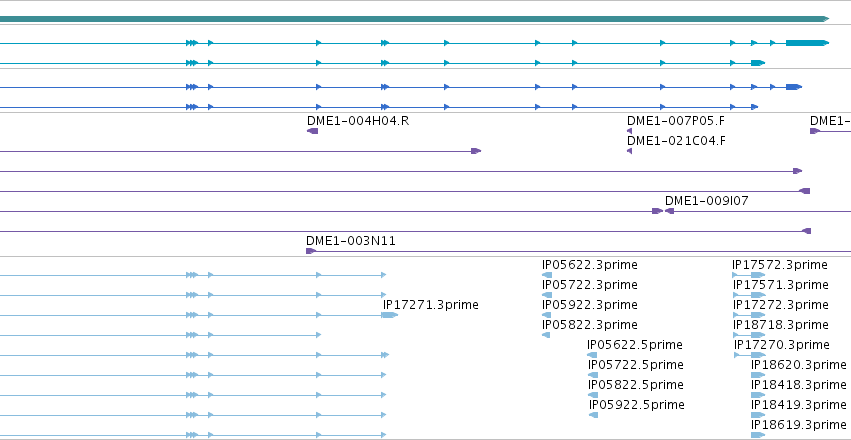The height and width of the screenshot is (440, 851).
Task: Select the thick teal gene bar at top
Action: 415,19
